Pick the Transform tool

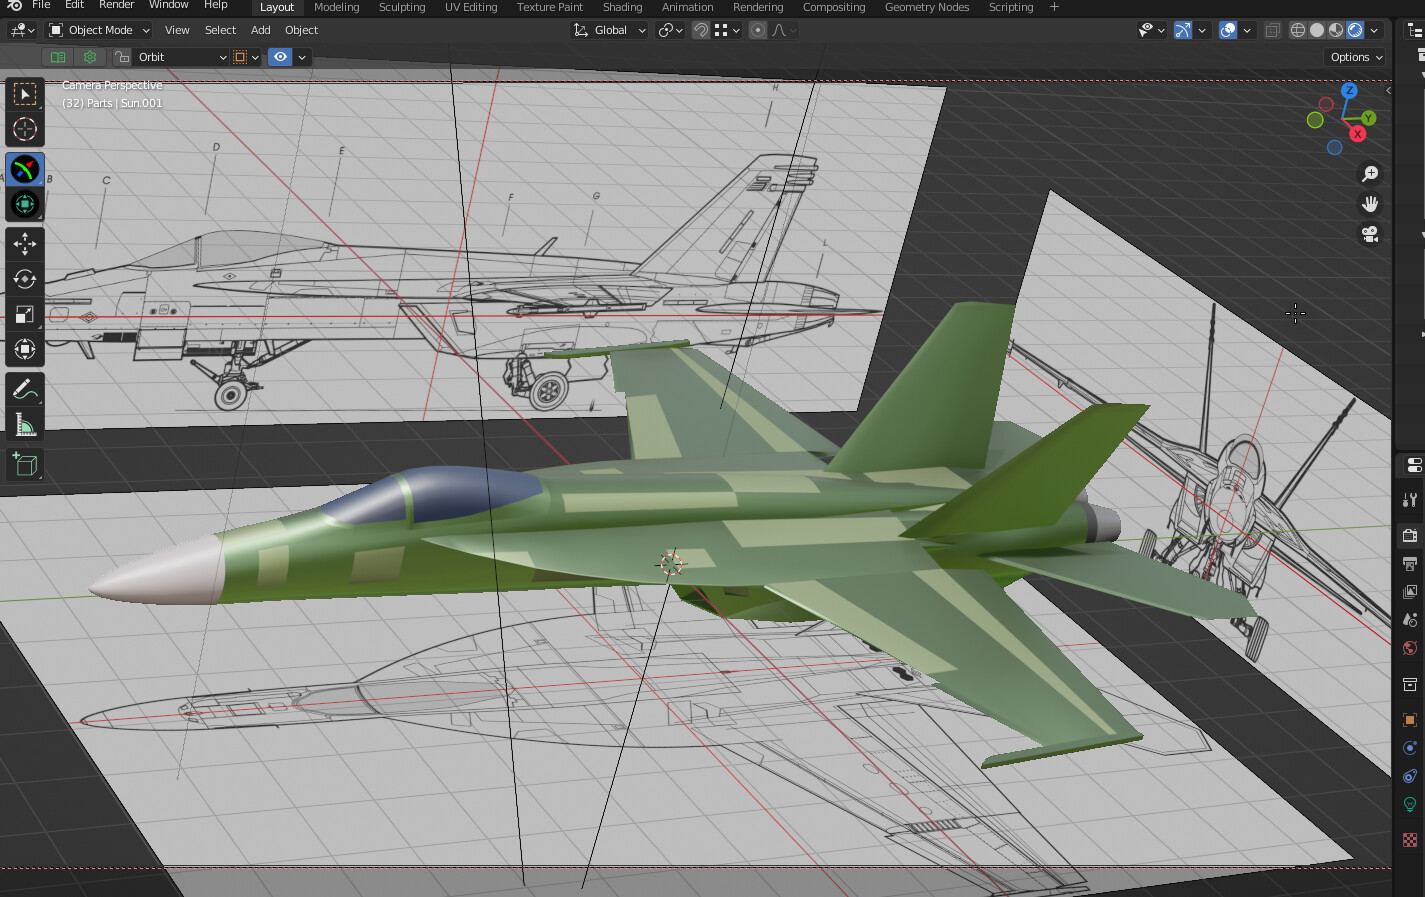tap(25, 349)
